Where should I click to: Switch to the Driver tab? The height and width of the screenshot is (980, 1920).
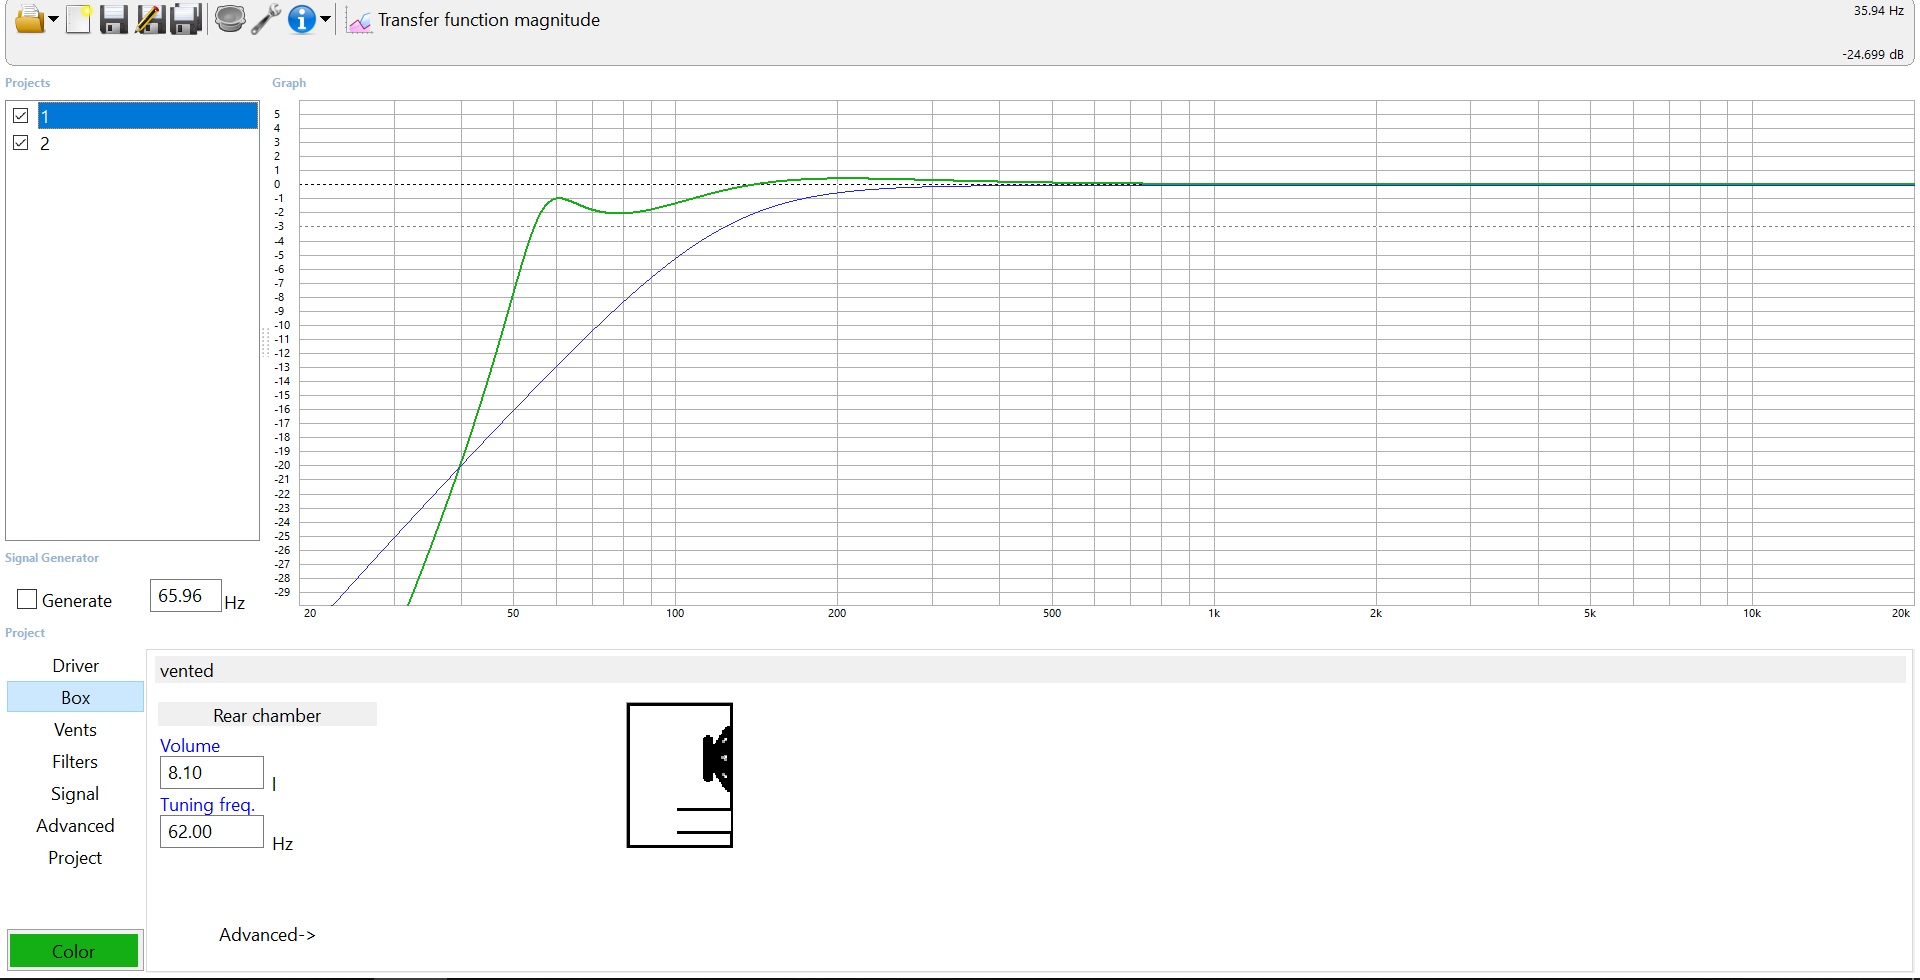coord(75,665)
